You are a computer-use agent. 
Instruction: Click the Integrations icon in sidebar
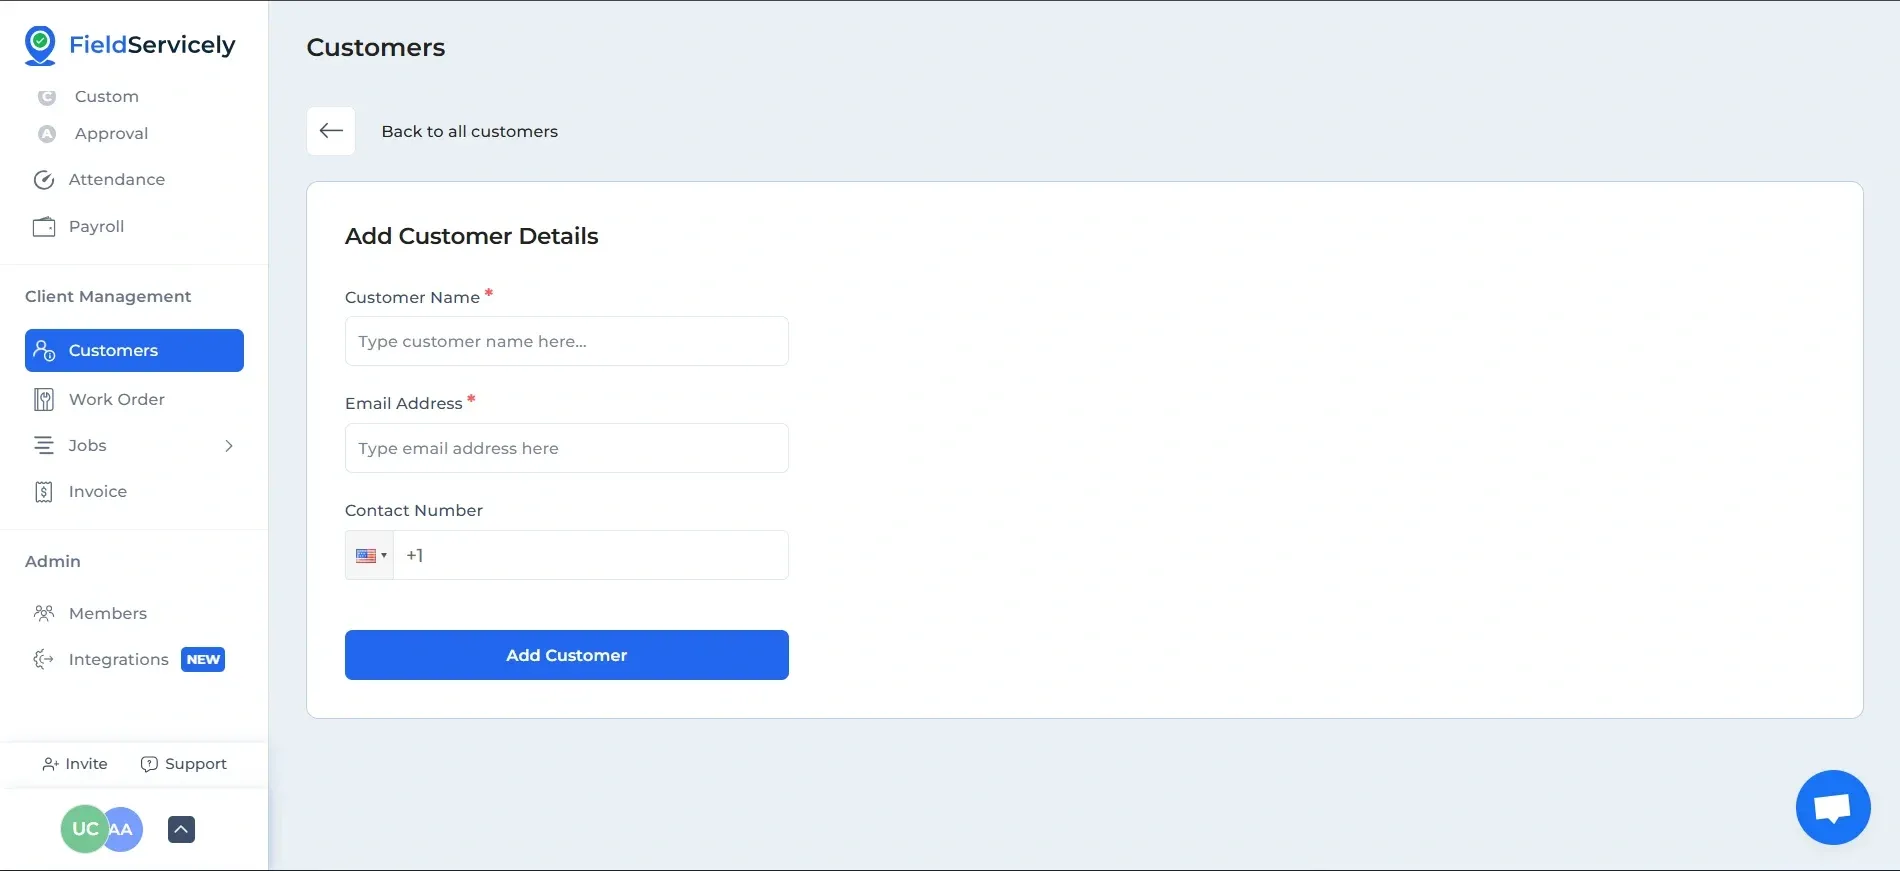point(44,659)
